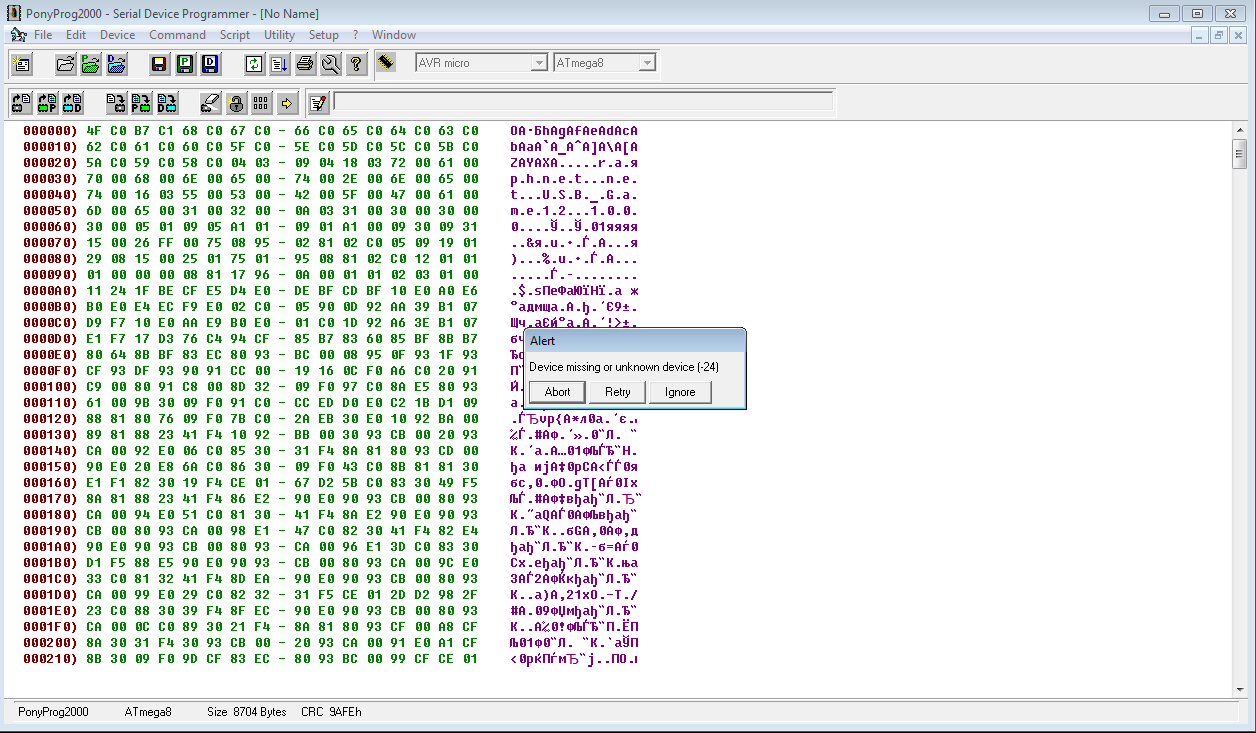
Task: Write program memory (P) icon
Action: pos(141,102)
